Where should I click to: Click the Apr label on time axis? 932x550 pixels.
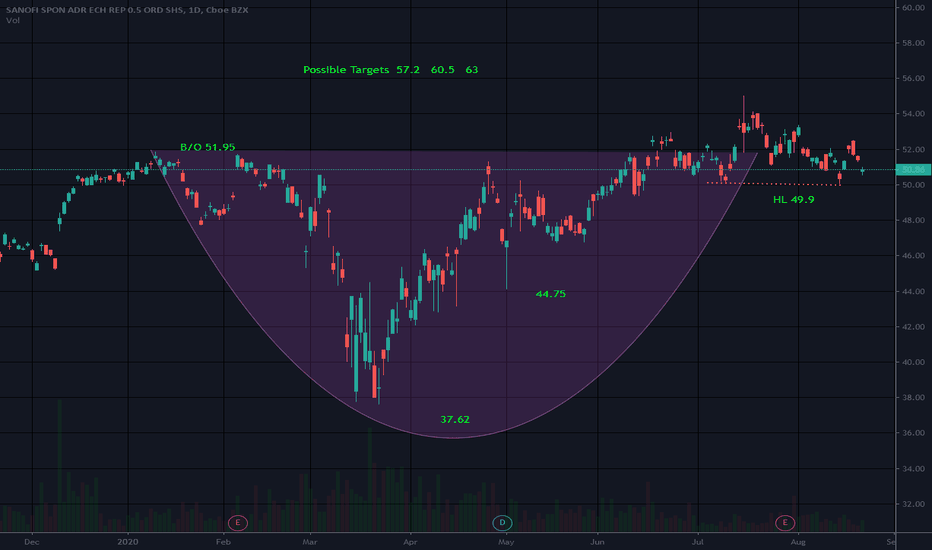coord(409,542)
